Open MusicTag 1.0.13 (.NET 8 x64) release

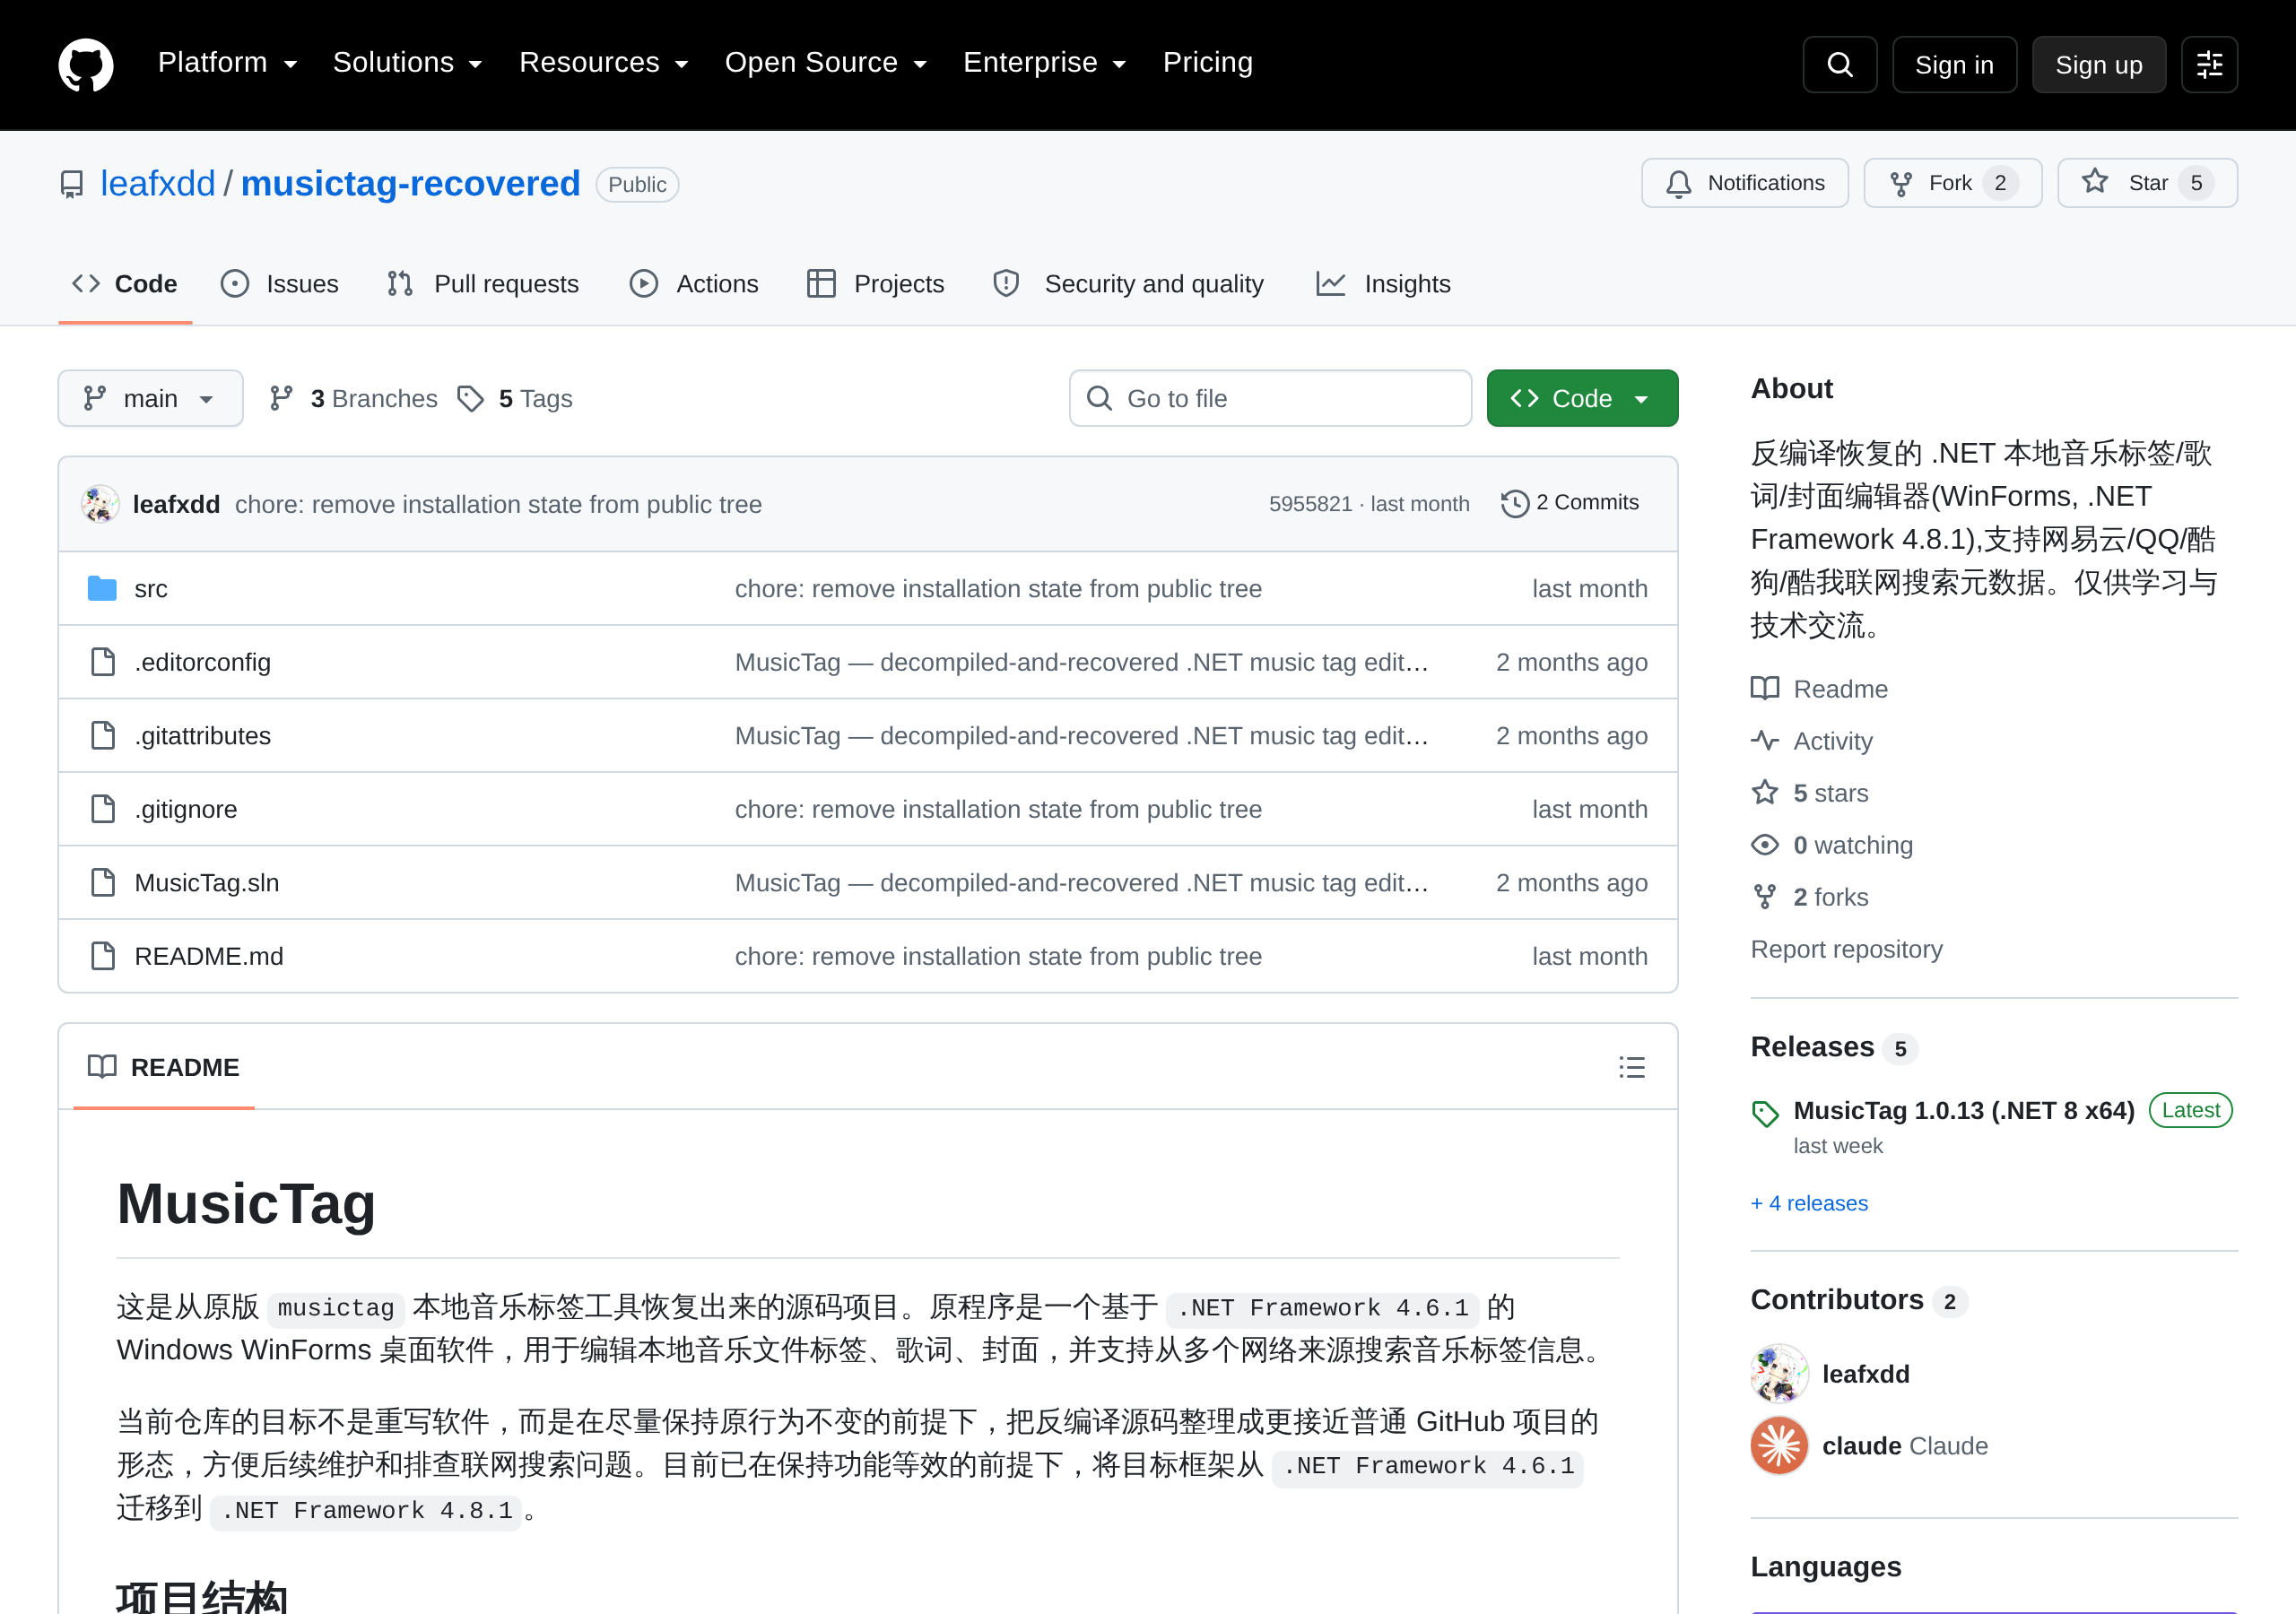[1964, 1110]
